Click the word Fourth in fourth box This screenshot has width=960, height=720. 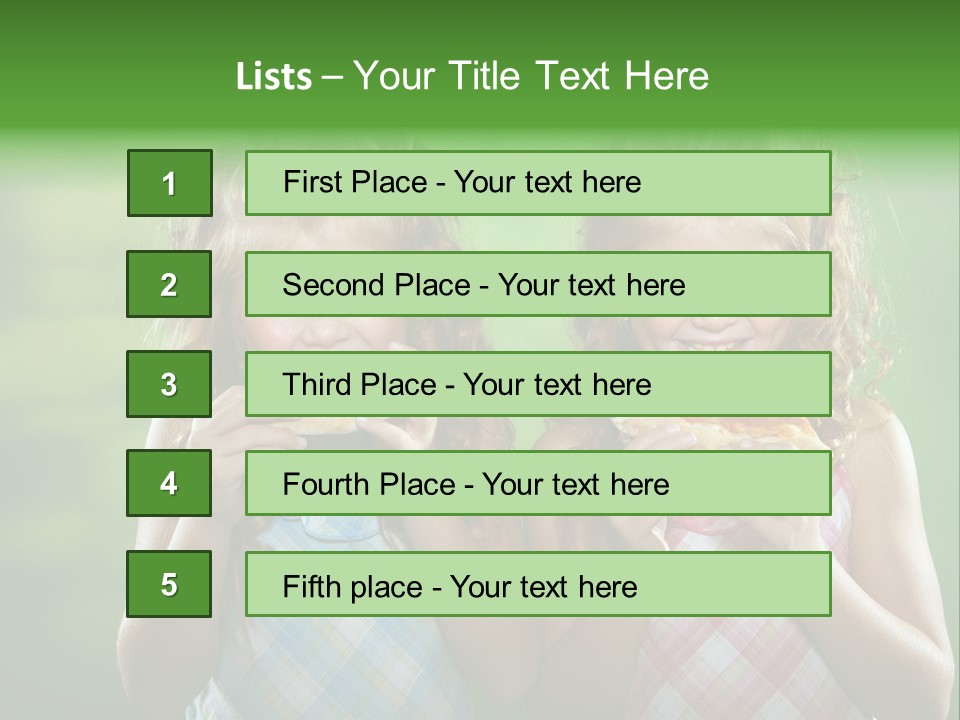click(x=328, y=485)
